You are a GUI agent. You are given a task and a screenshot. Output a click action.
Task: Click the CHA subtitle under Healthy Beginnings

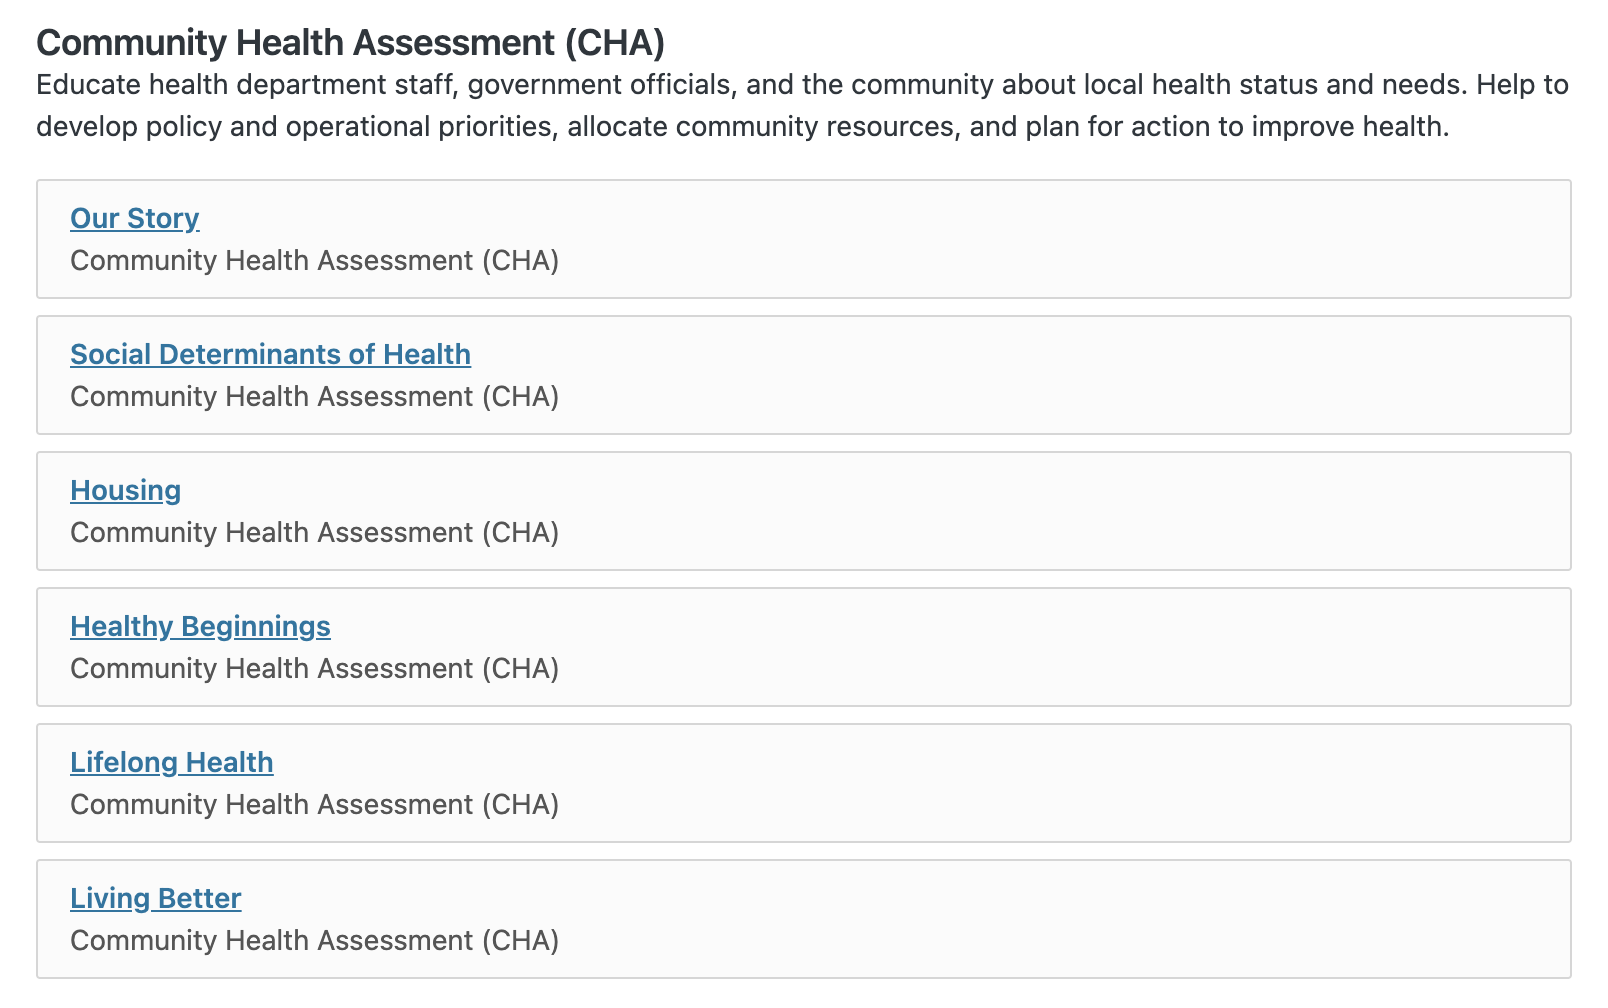pyautogui.click(x=314, y=669)
